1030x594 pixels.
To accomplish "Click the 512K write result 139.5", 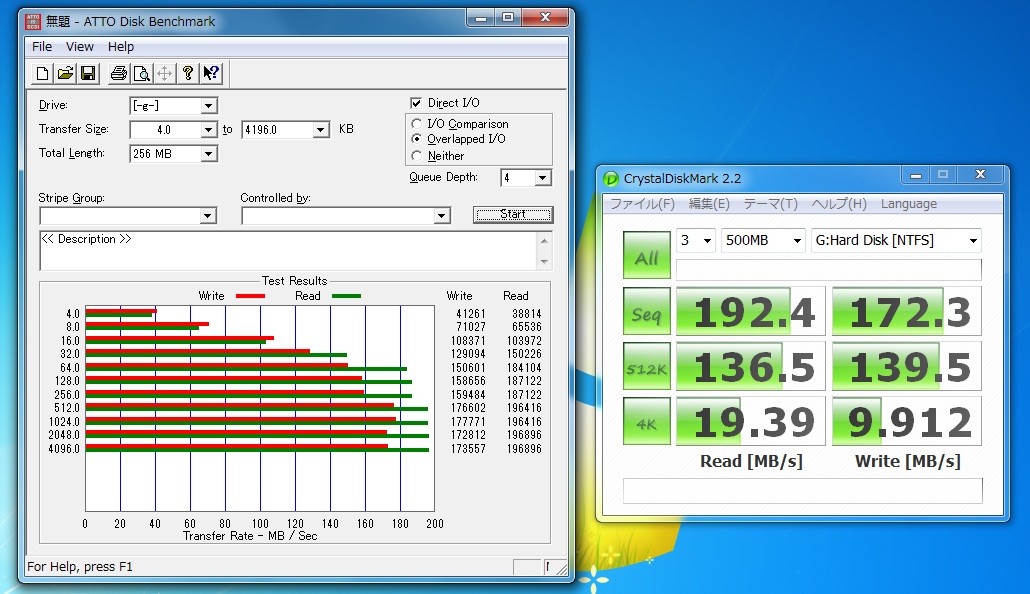I will (907, 367).
